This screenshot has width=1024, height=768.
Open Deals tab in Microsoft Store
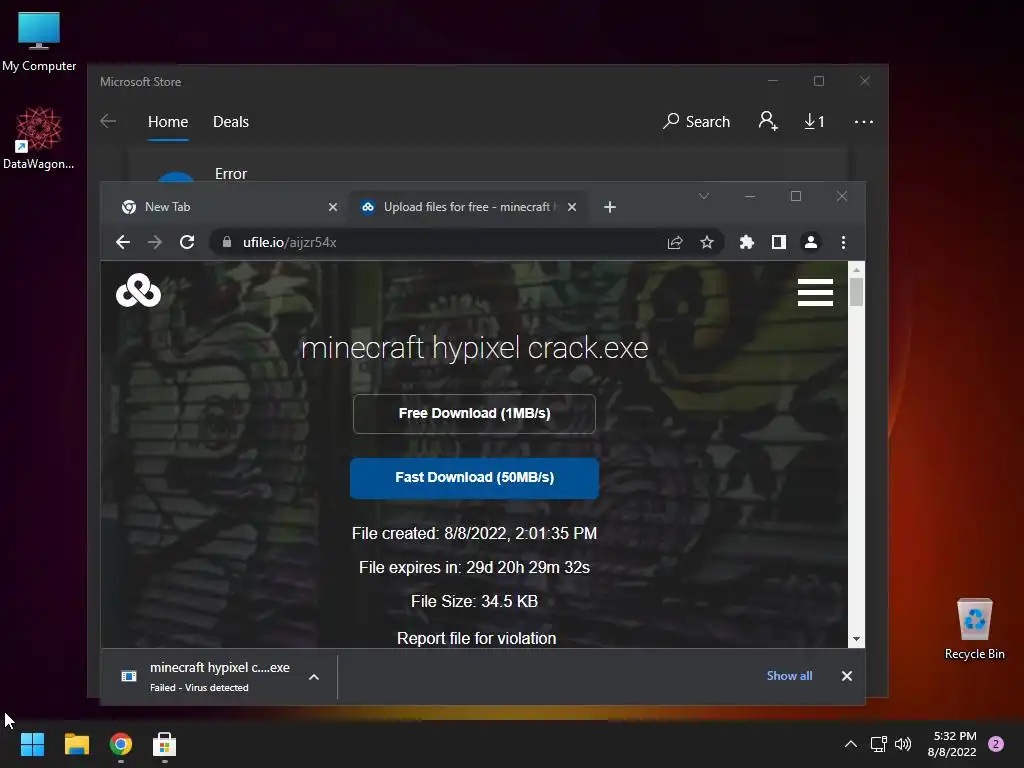[231, 121]
